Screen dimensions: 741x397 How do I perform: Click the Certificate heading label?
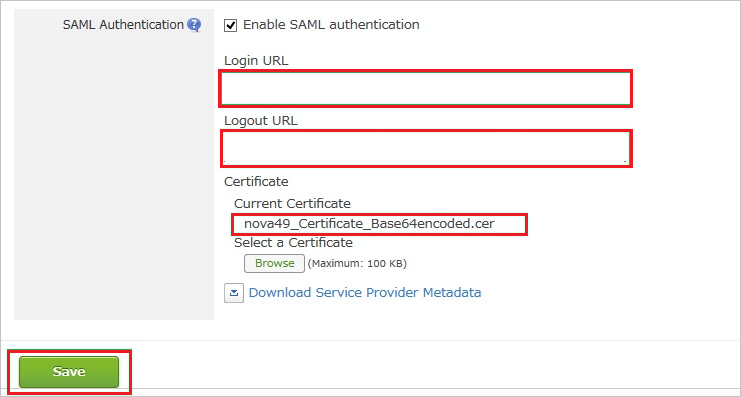pos(256,181)
